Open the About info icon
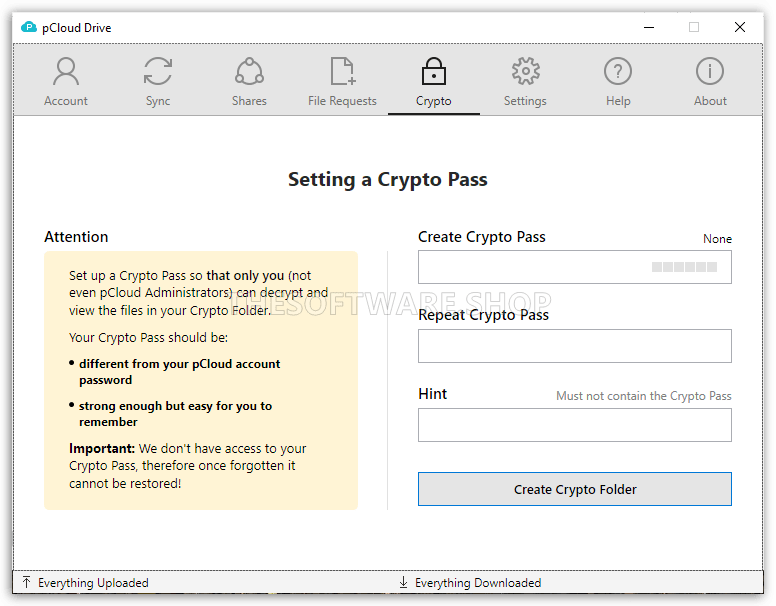776x606 pixels. pyautogui.click(x=710, y=71)
